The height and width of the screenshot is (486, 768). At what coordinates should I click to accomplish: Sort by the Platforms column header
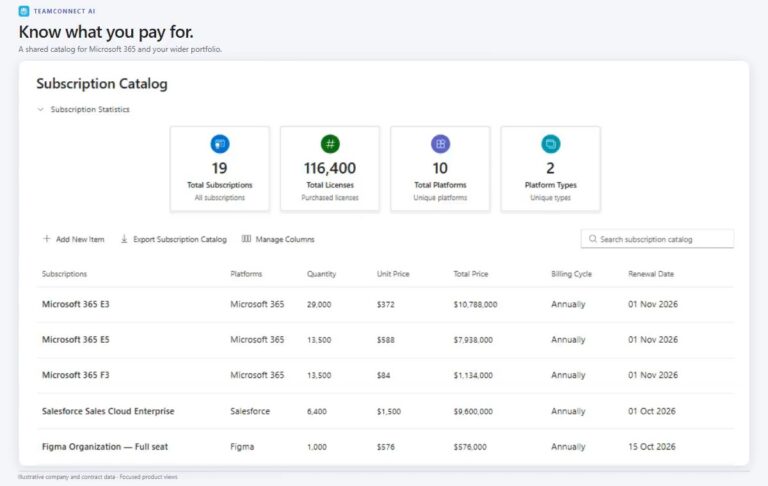pyautogui.click(x=246, y=274)
